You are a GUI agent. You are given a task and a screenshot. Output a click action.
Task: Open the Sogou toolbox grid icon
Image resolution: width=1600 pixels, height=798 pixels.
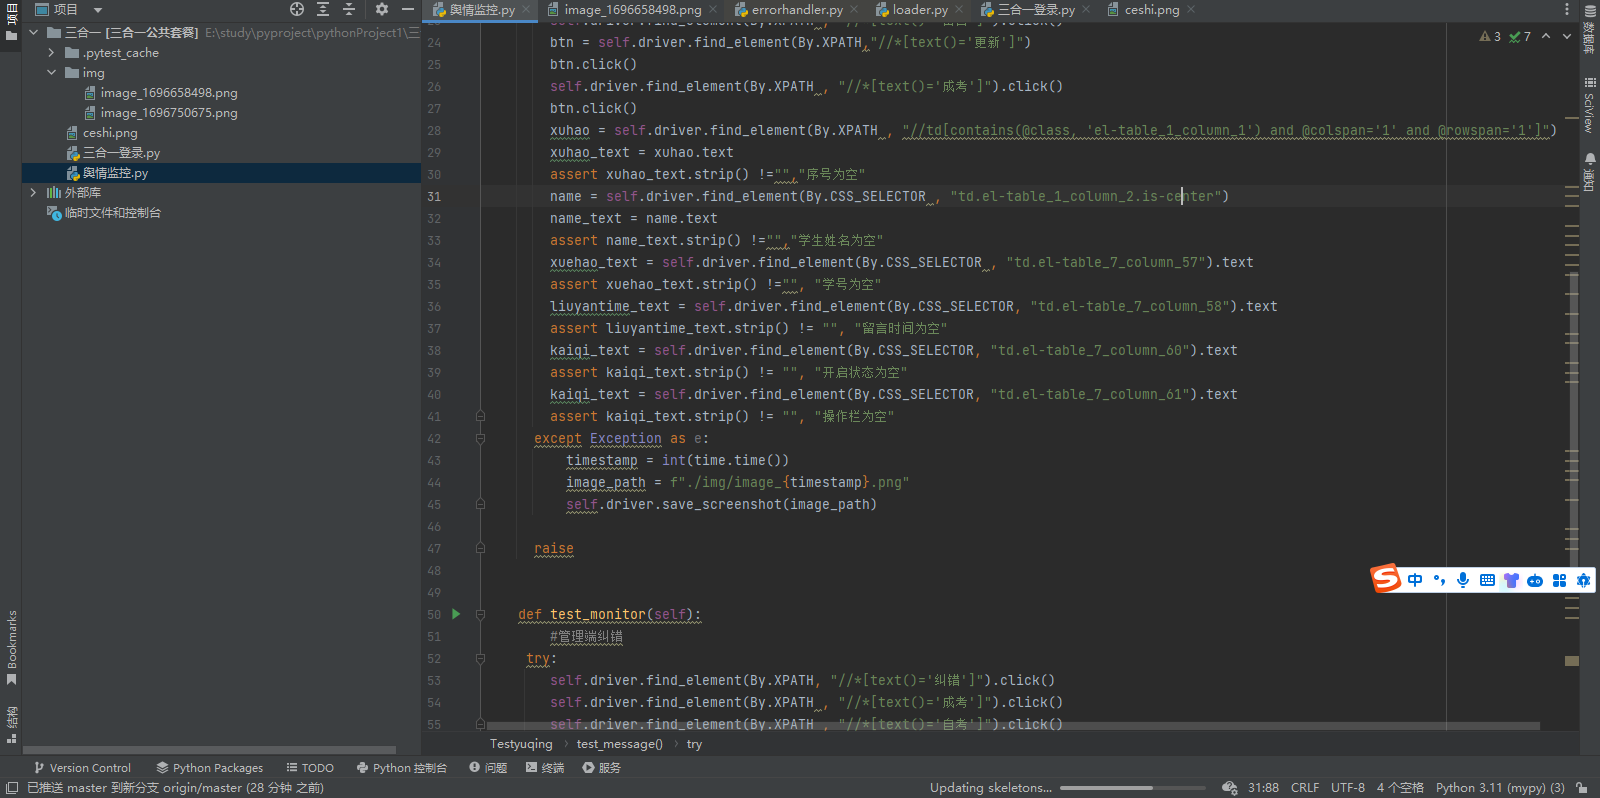tap(1559, 580)
